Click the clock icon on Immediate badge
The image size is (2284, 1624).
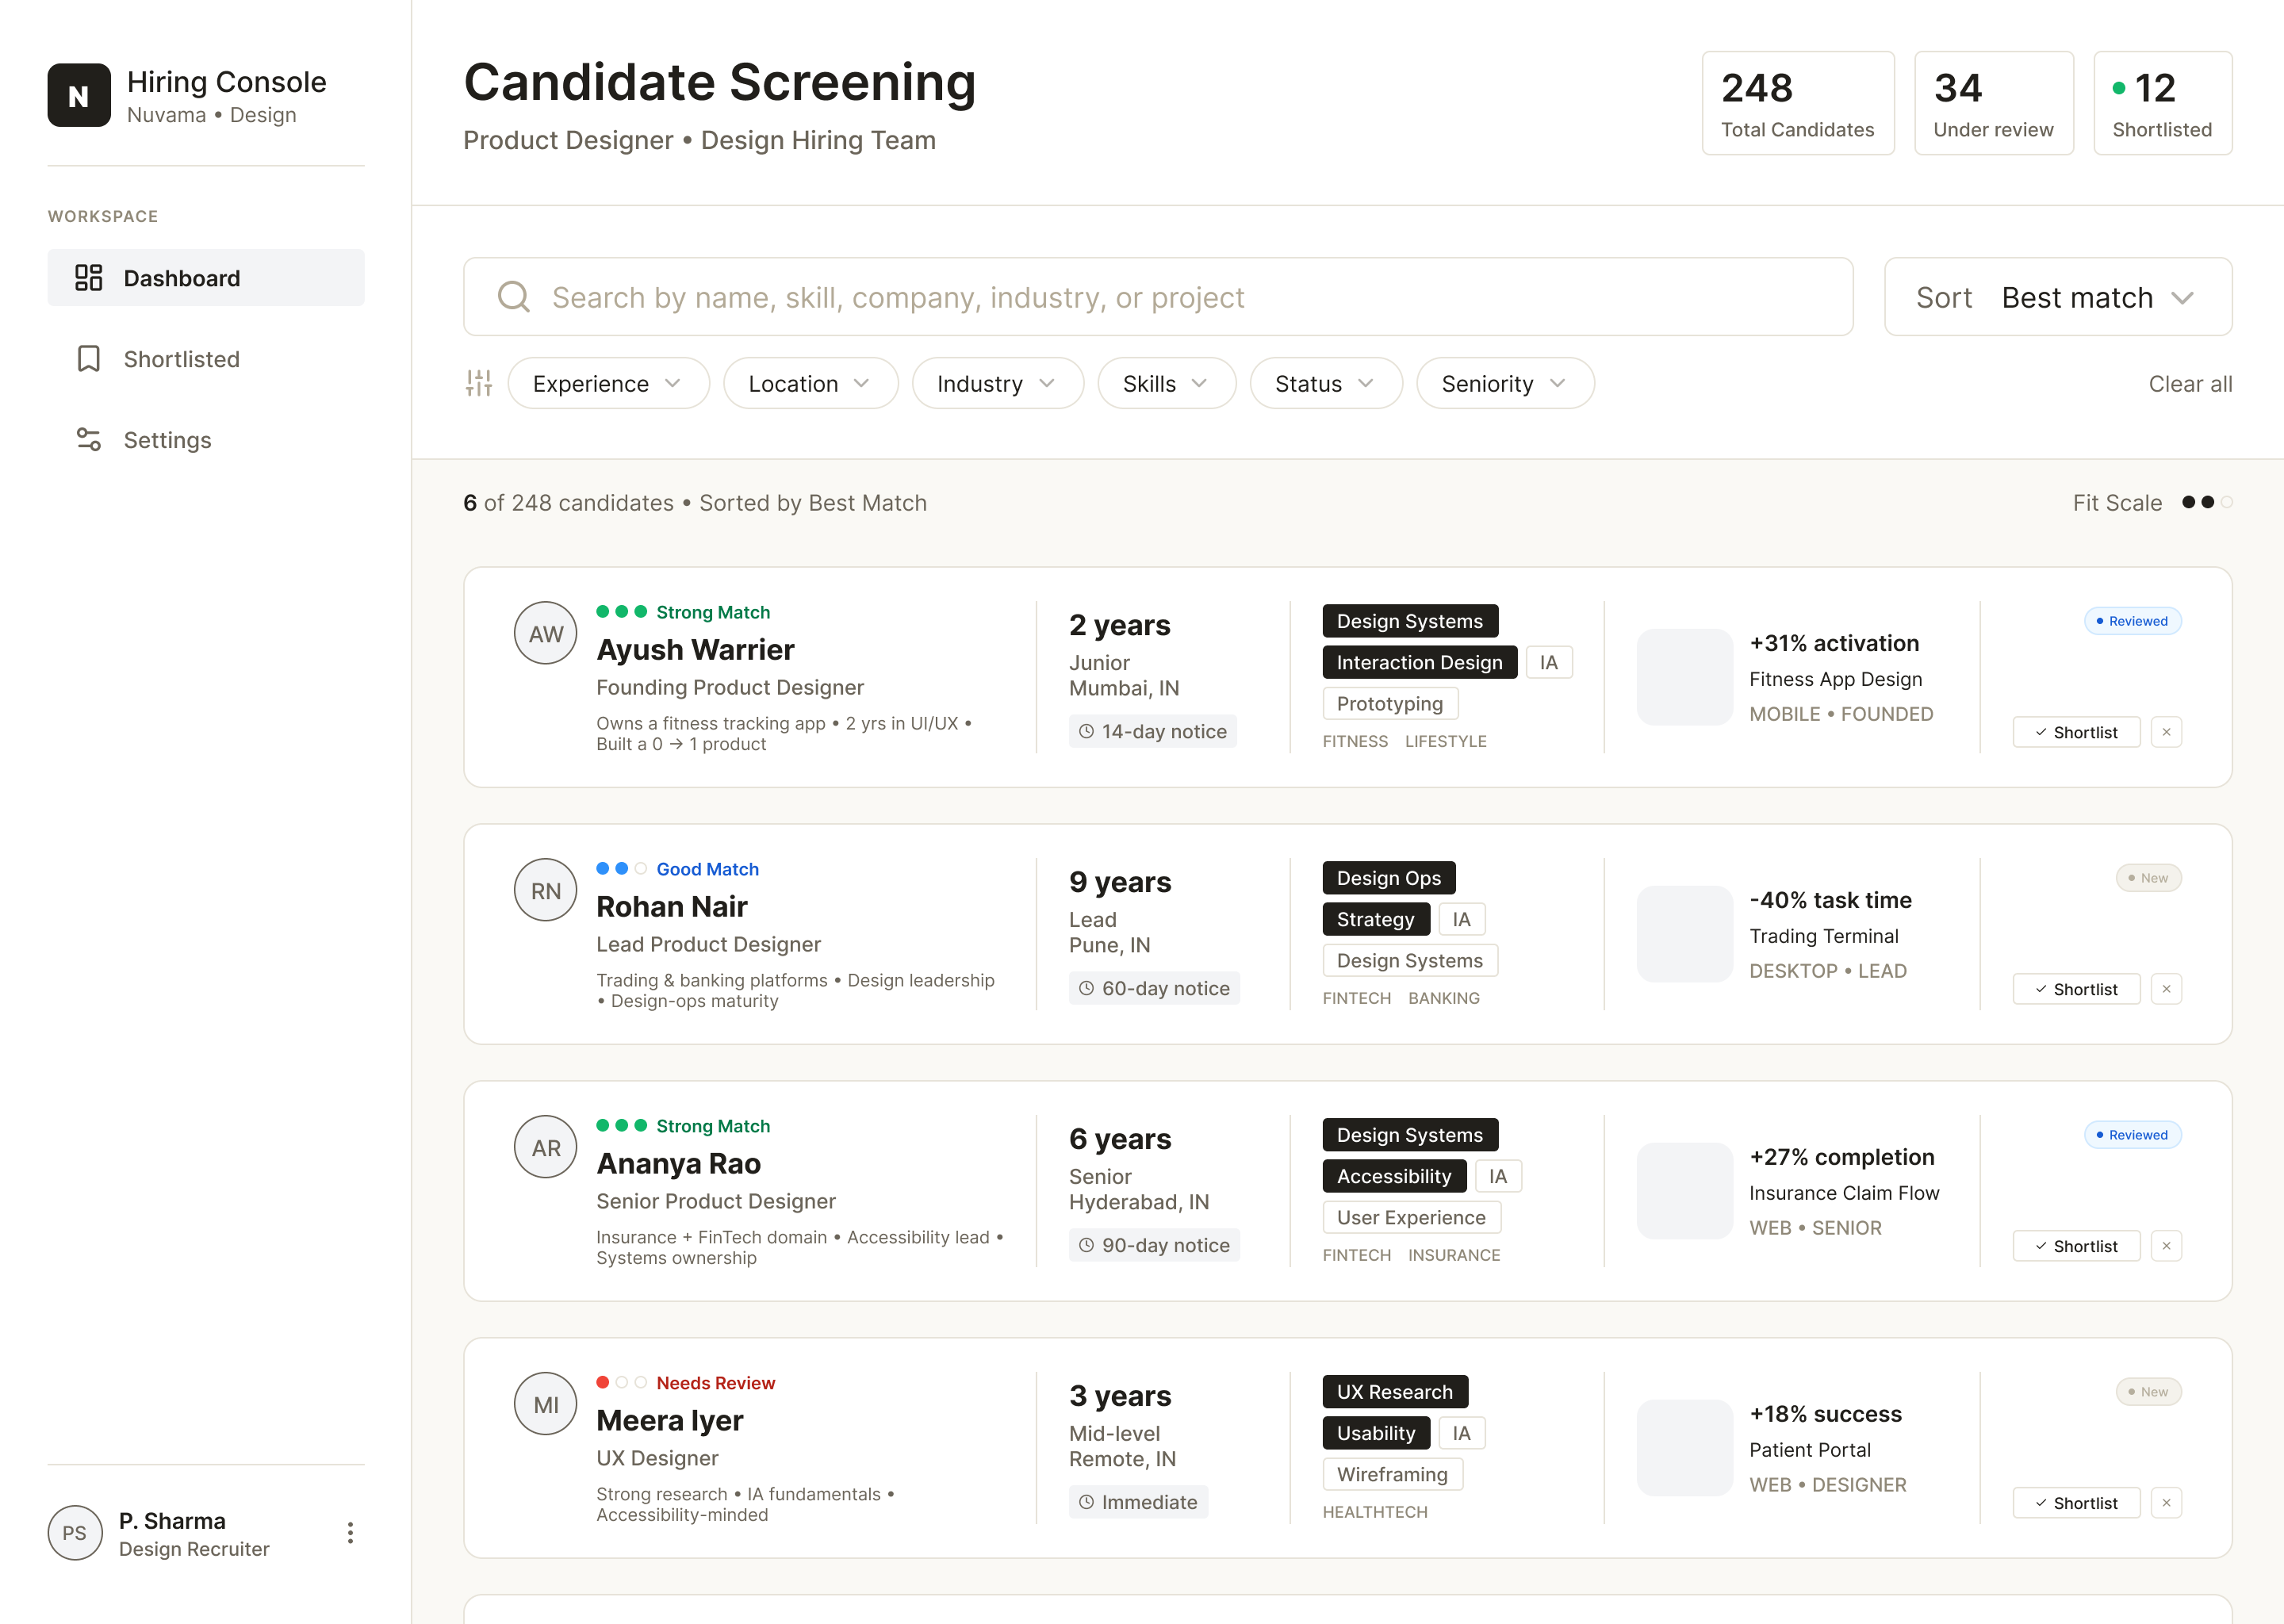tap(1087, 1503)
